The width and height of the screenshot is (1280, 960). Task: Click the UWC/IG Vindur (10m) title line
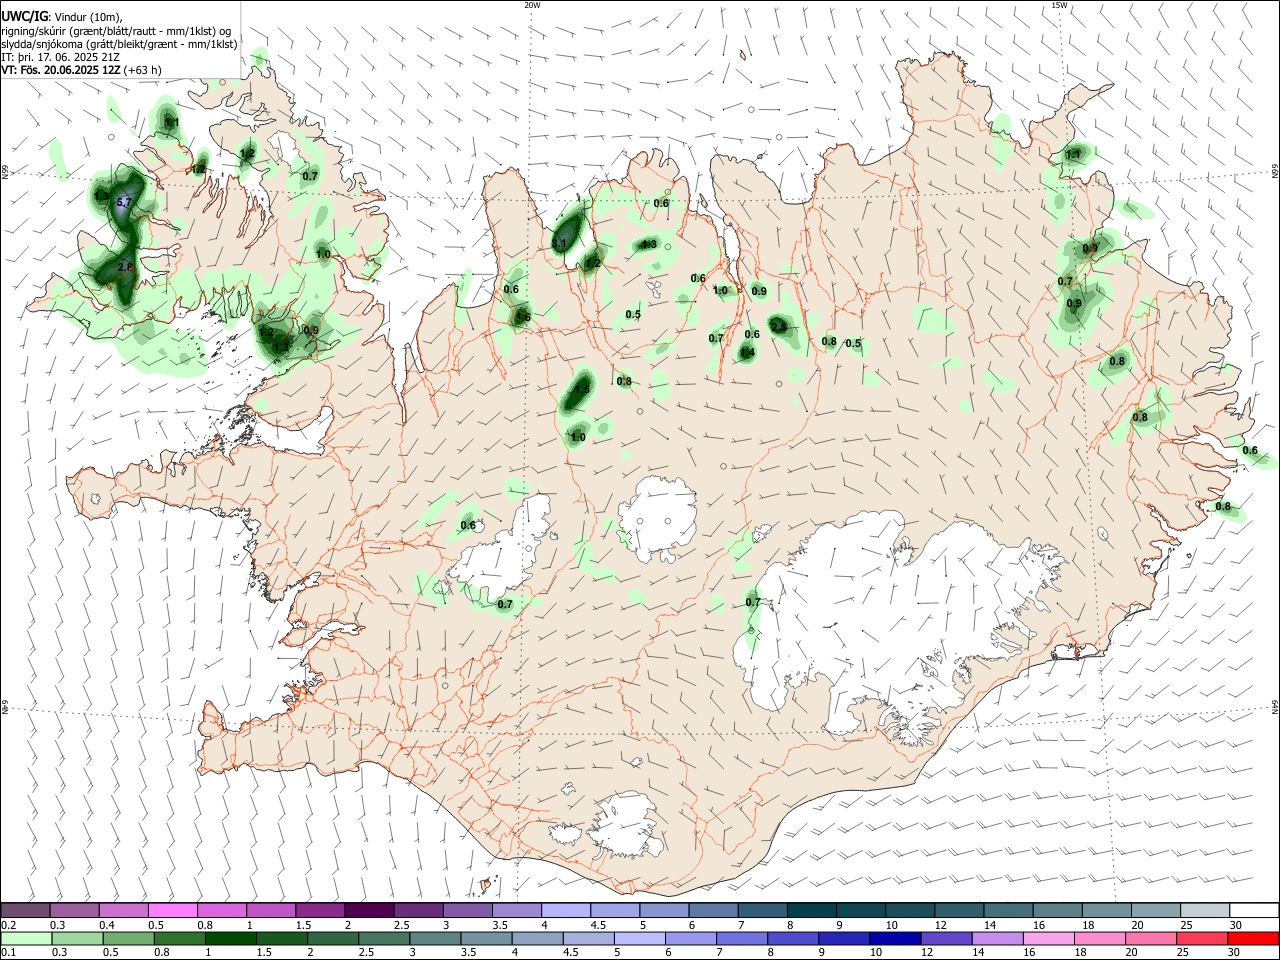pos(62,16)
